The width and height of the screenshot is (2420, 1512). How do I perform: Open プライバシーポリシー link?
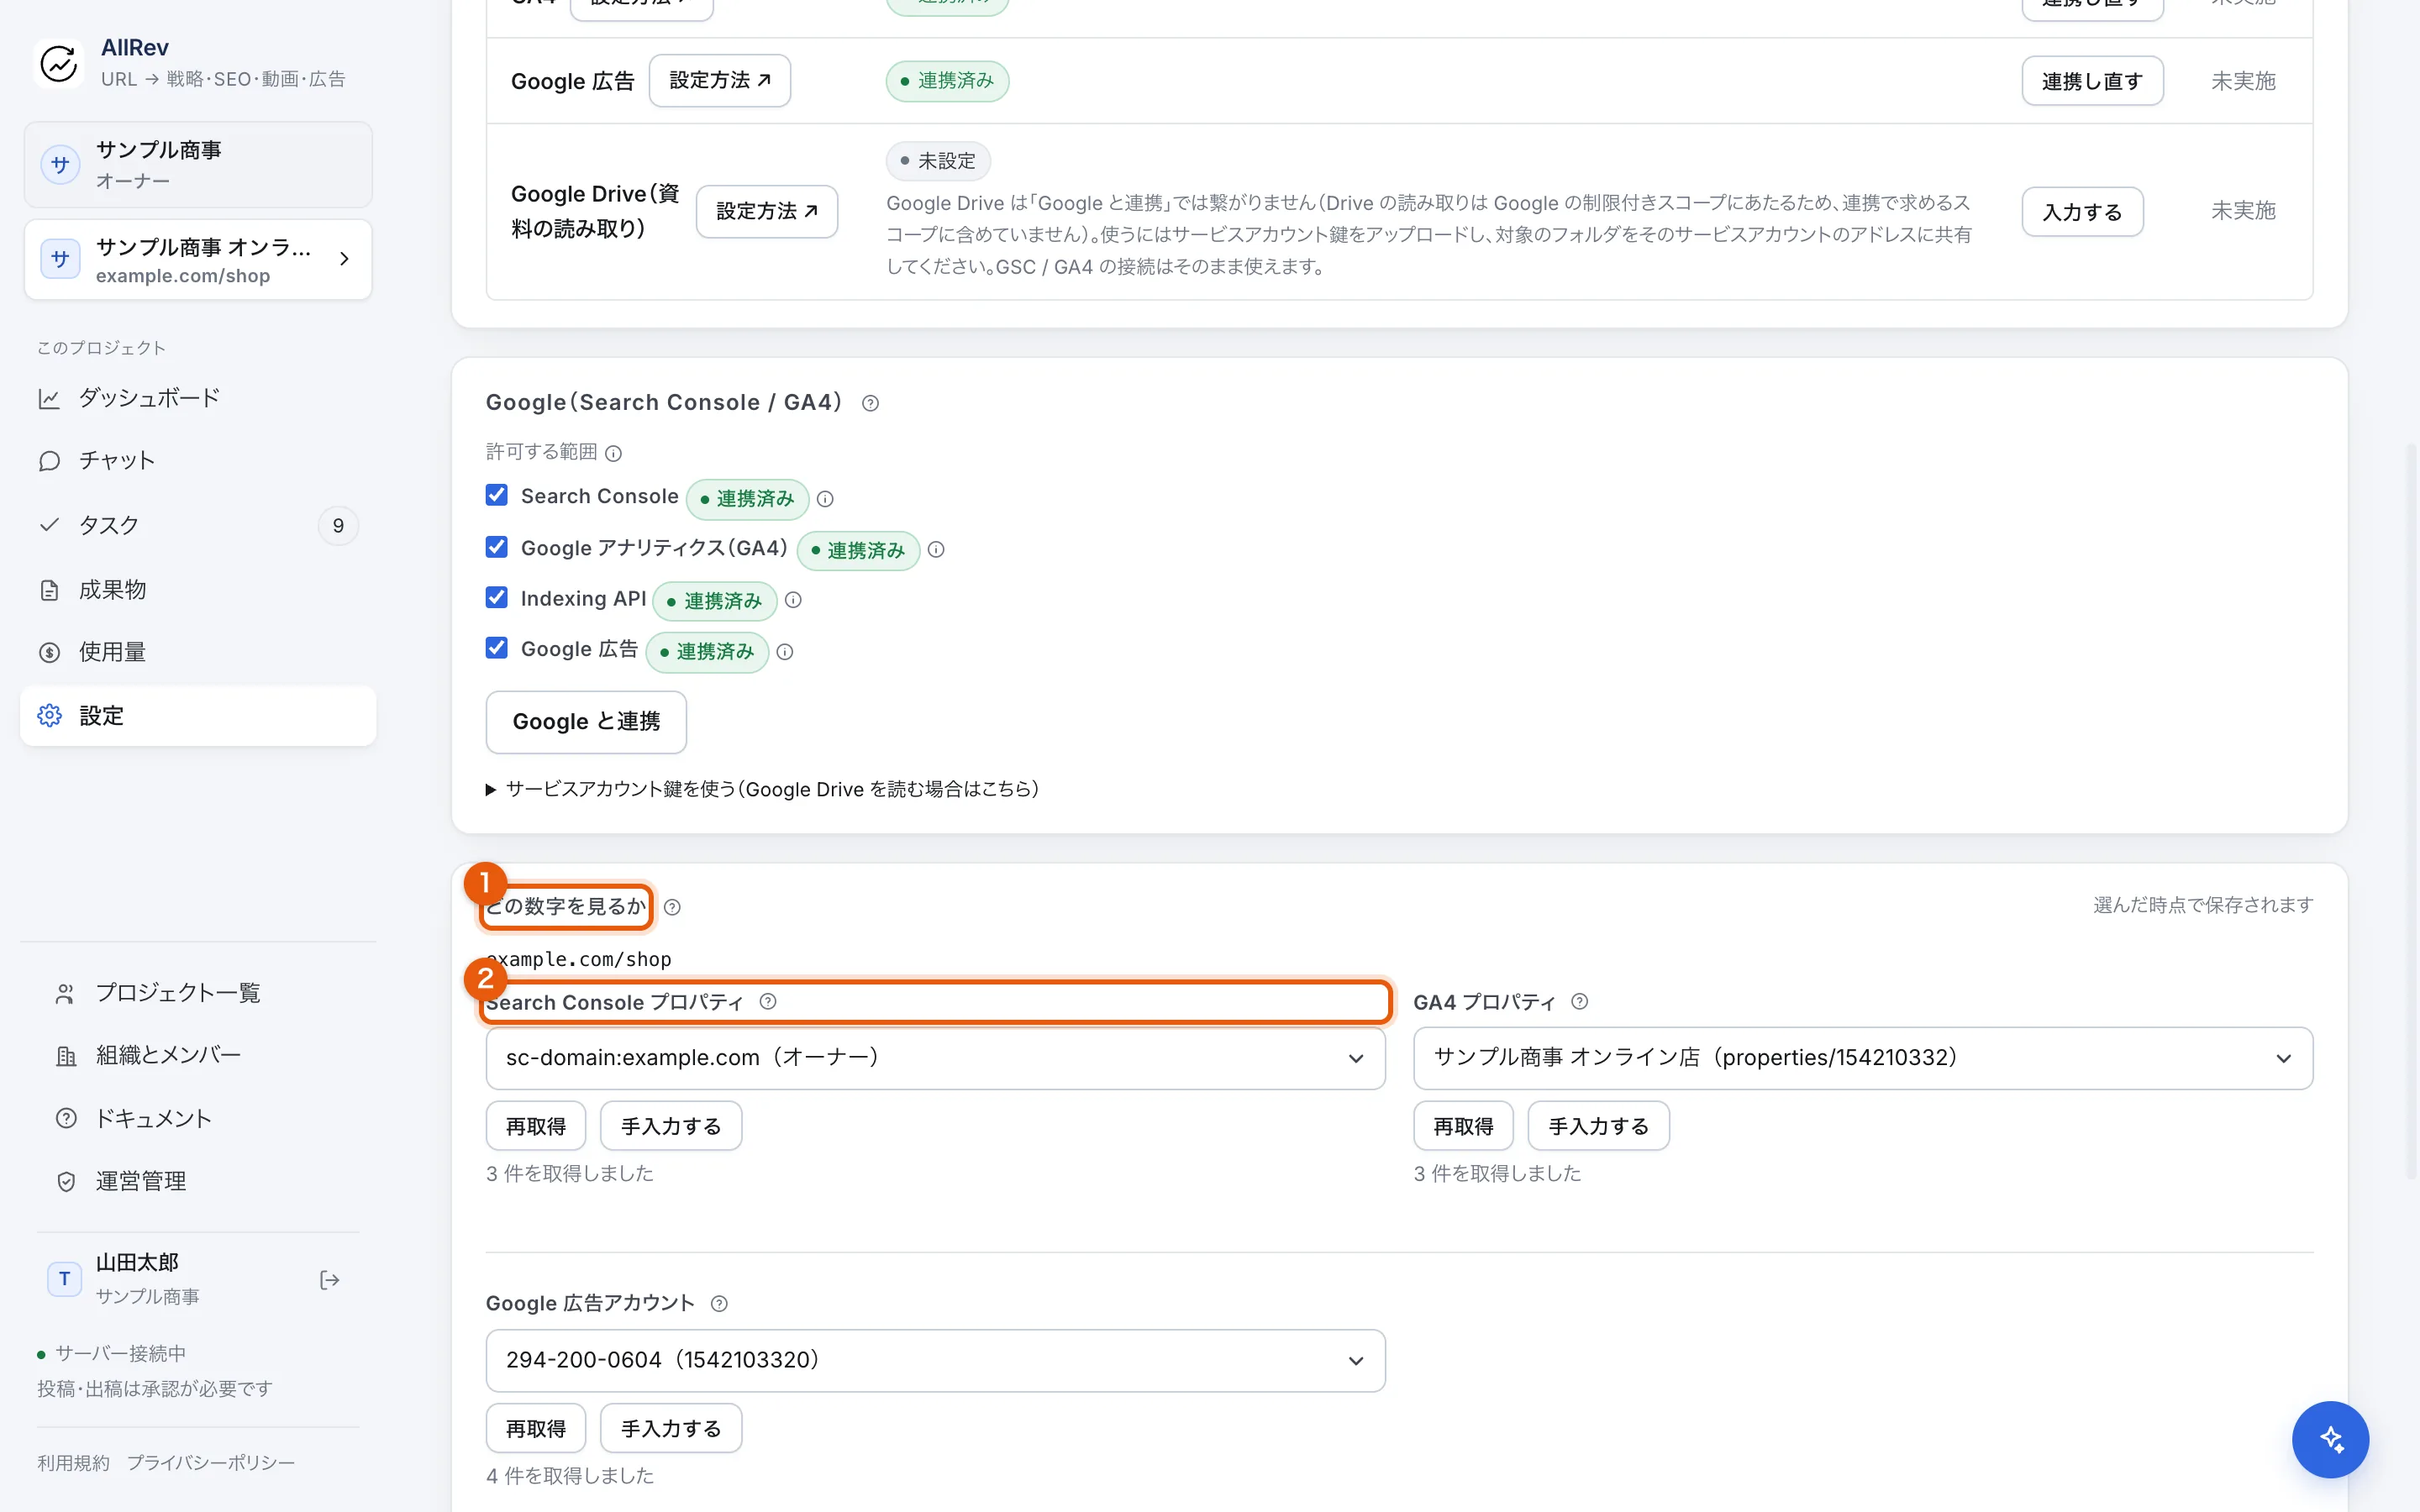click(x=211, y=1463)
